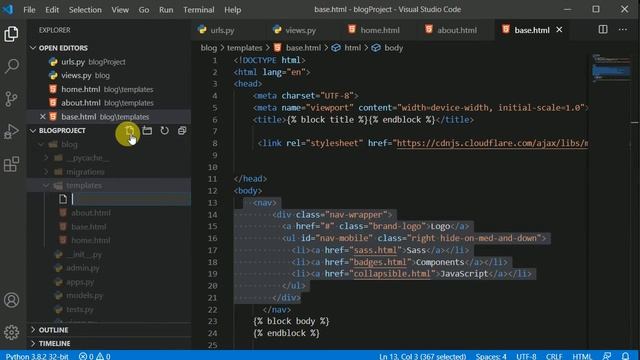The image size is (640, 360).
Task: Click the html symbol in breadcrumb
Action: 347,48
